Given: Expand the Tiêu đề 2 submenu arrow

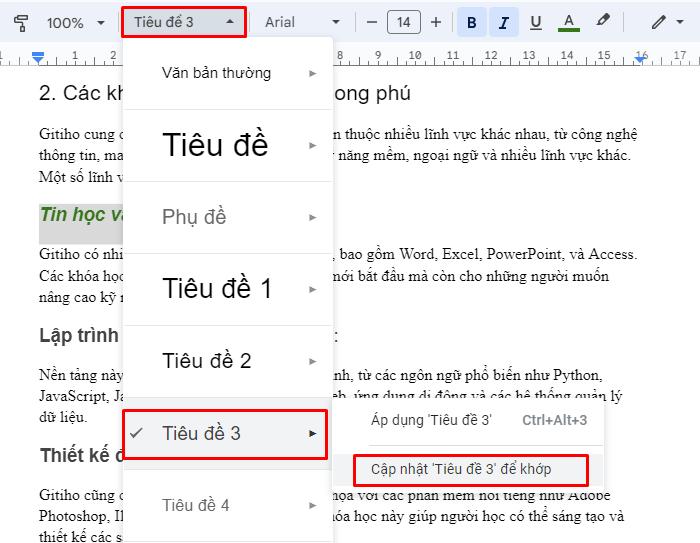Looking at the screenshot, I should (312, 361).
